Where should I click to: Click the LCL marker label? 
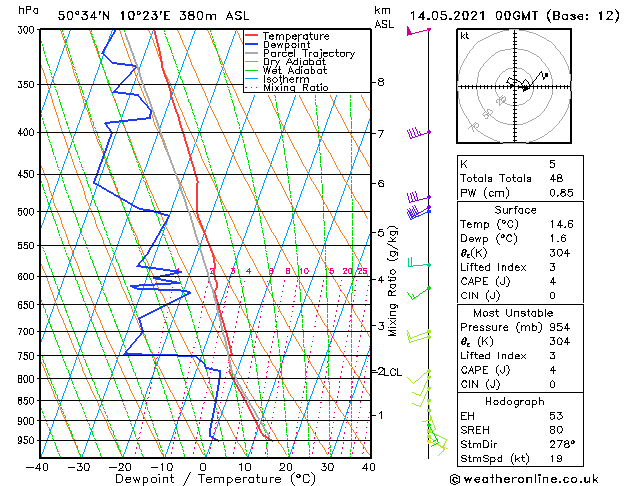(x=393, y=373)
